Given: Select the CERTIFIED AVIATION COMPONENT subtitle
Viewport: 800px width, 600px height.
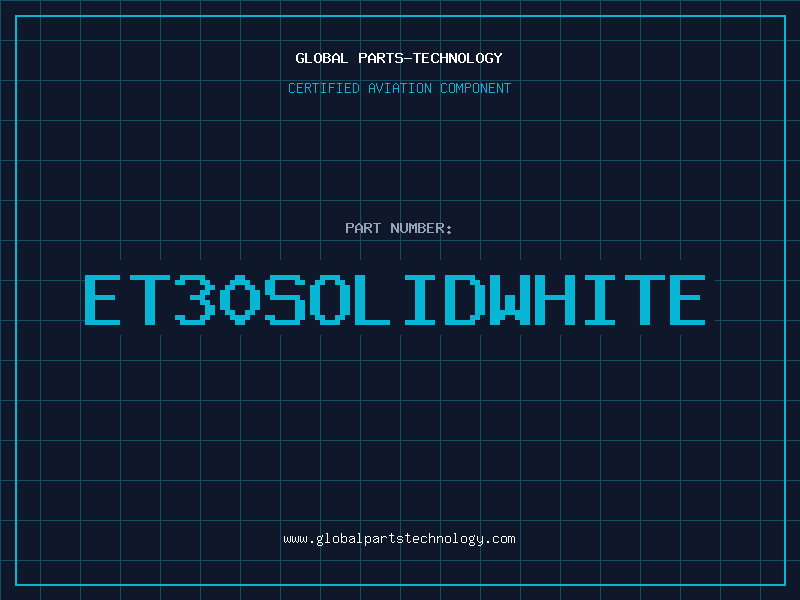Looking at the screenshot, I should click(399, 88).
